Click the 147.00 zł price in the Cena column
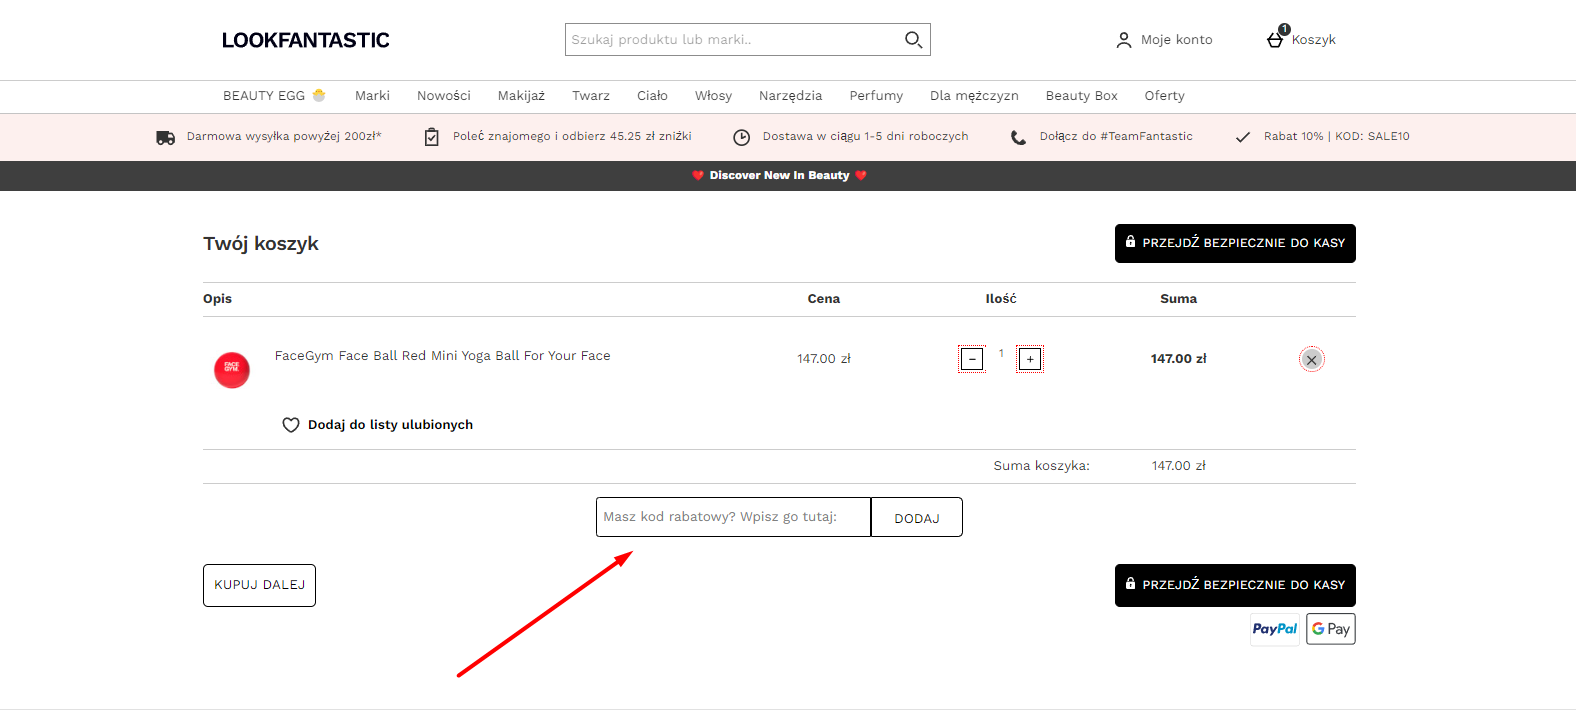 pos(824,359)
